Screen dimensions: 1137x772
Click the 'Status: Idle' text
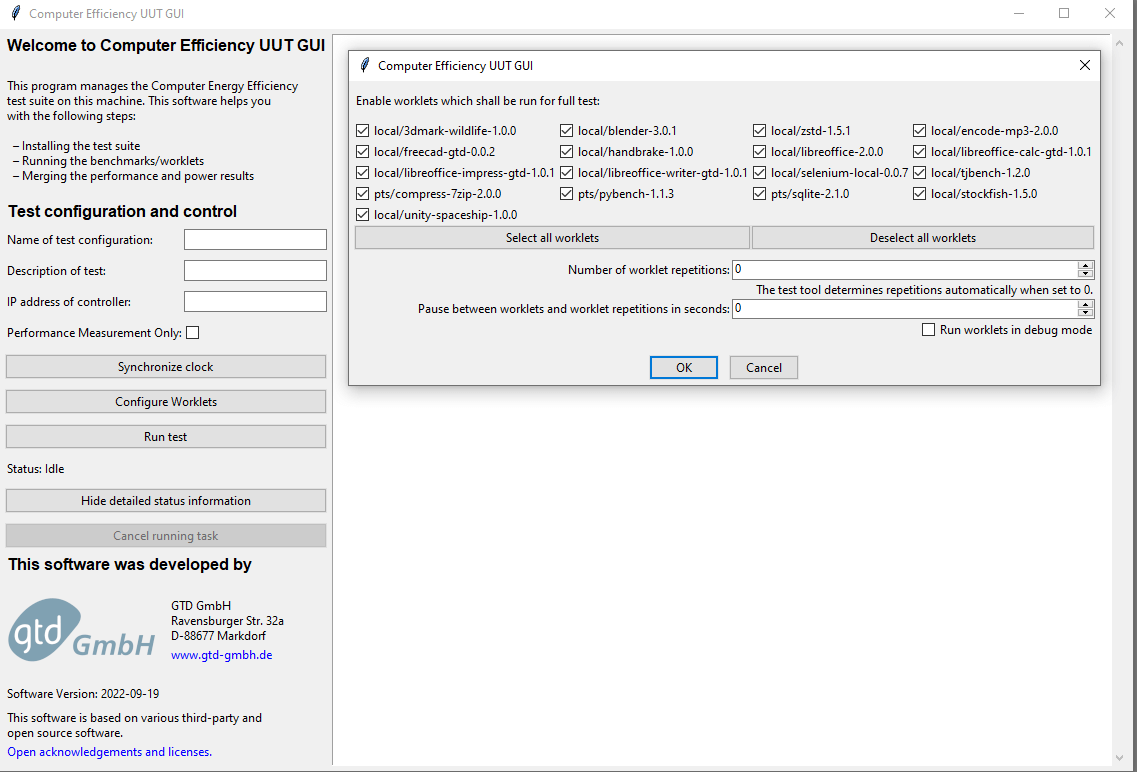click(x=36, y=469)
